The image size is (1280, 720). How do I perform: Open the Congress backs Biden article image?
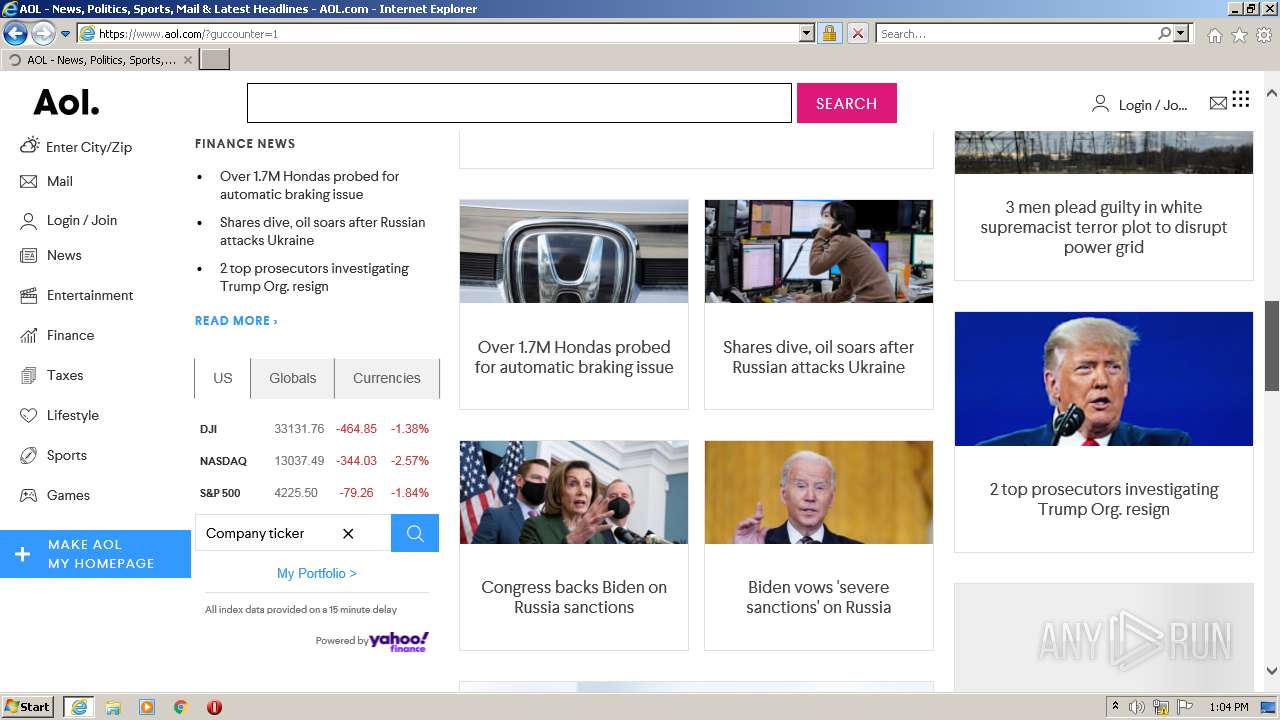[574, 492]
